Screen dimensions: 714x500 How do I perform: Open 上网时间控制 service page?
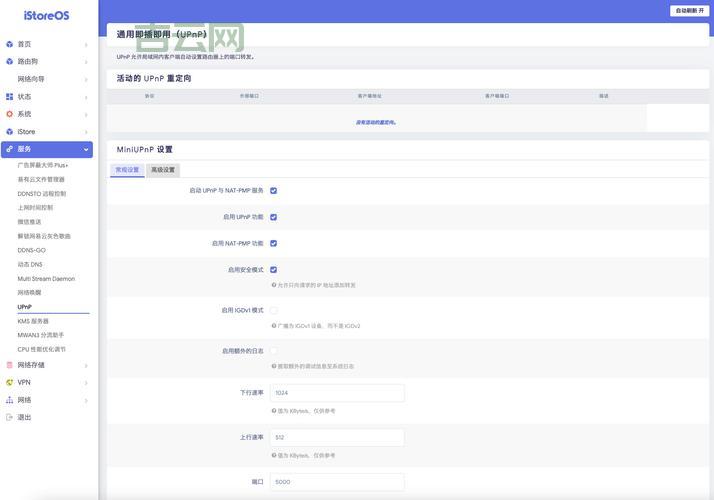(35, 208)
